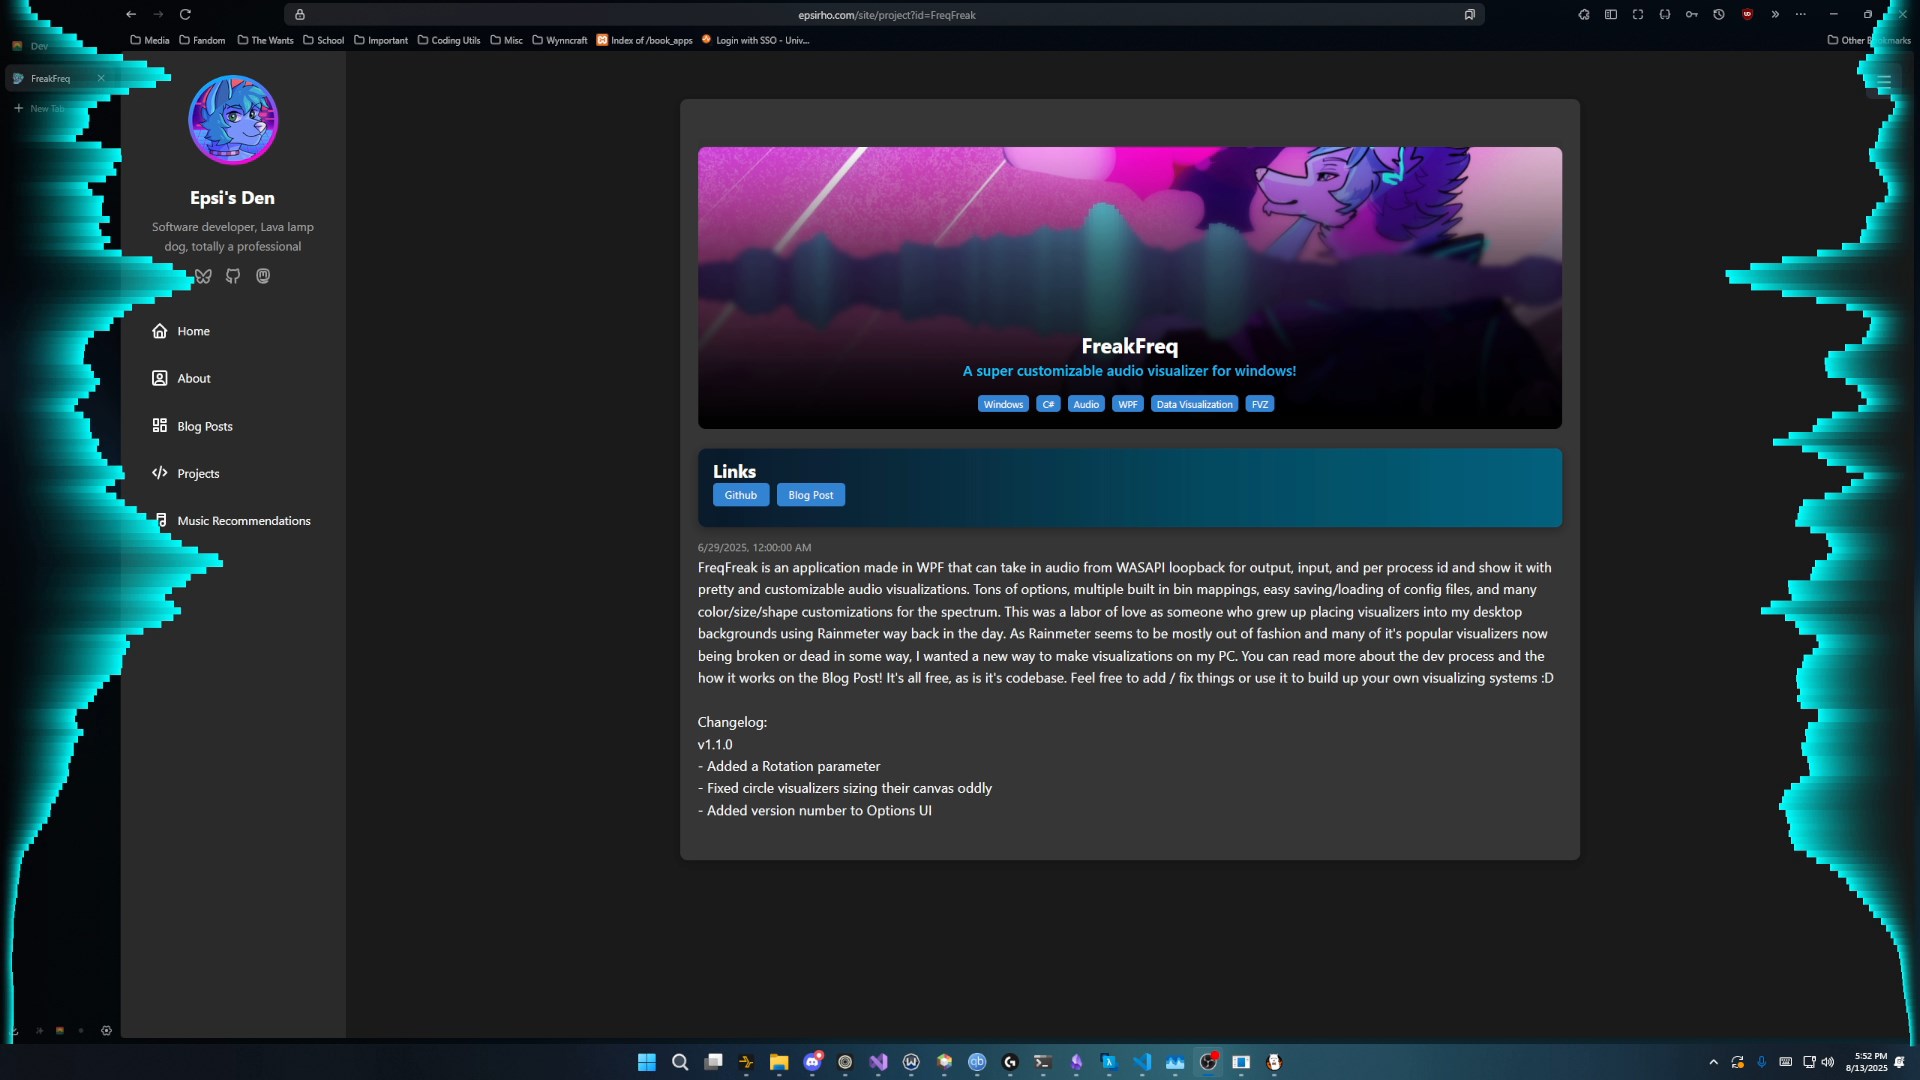Toggle the hamburger menu at page top right

(x=1884, y=81)
